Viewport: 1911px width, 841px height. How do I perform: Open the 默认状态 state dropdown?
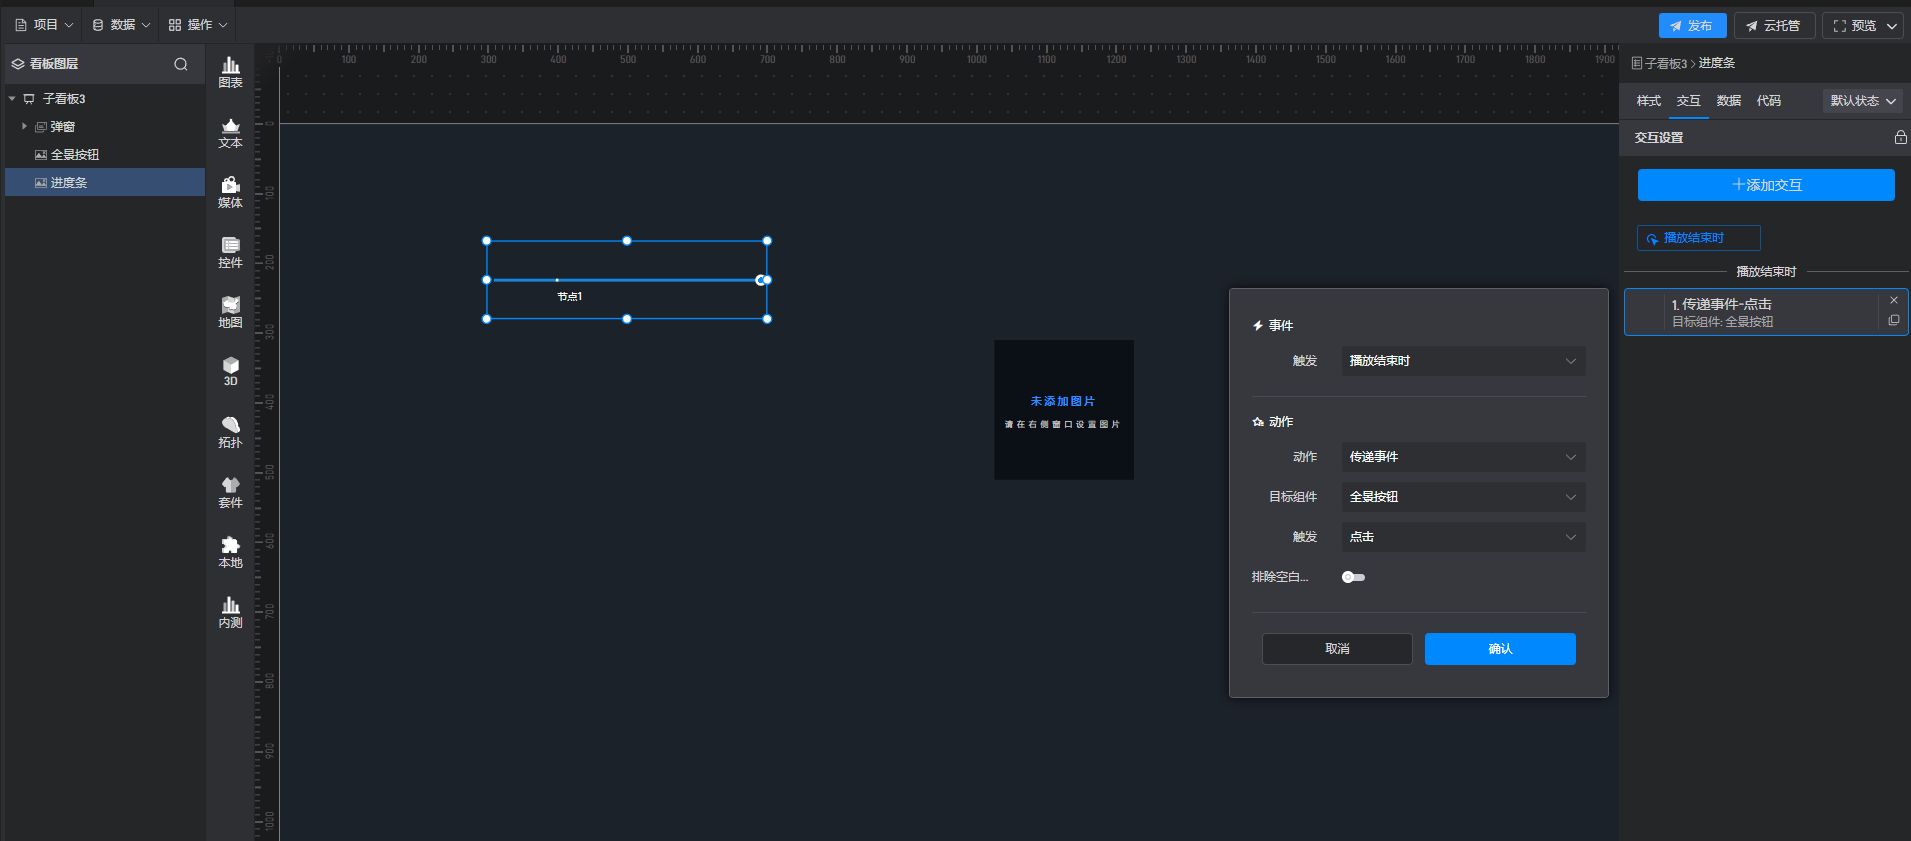1862,101
